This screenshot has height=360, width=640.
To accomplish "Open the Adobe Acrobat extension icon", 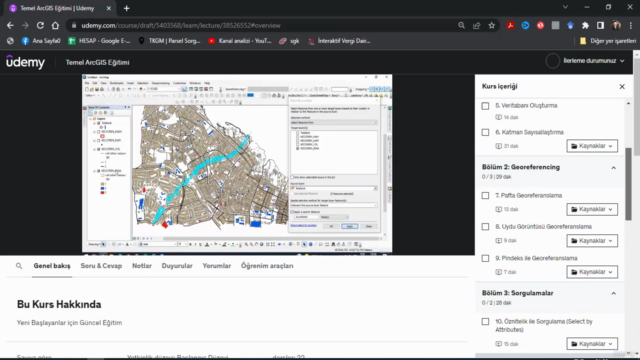I will [x=510, y=25].
